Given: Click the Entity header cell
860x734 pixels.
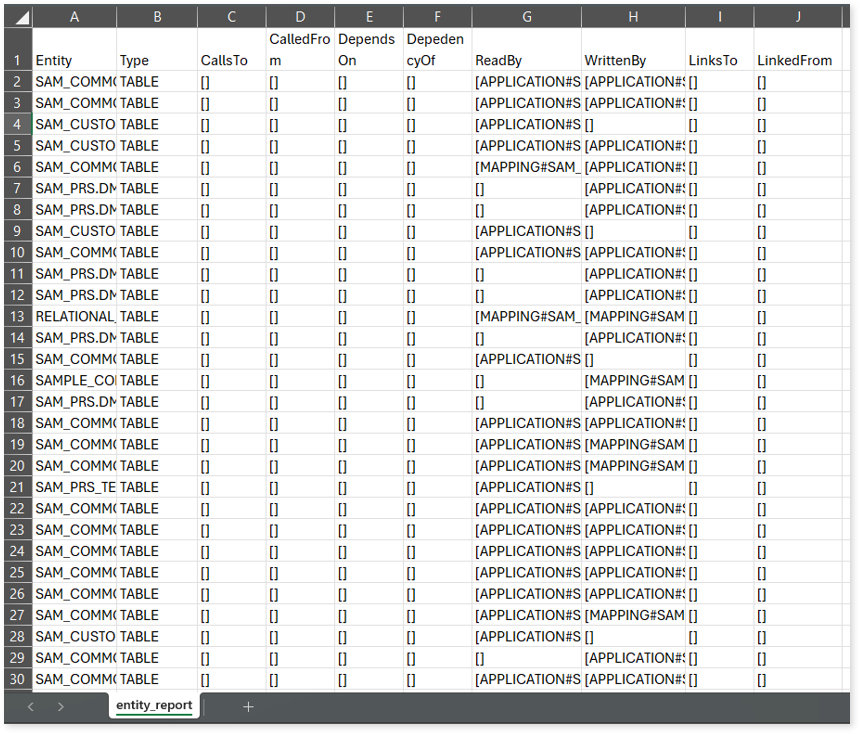Looking at the screenshot, I should (74, 60).
